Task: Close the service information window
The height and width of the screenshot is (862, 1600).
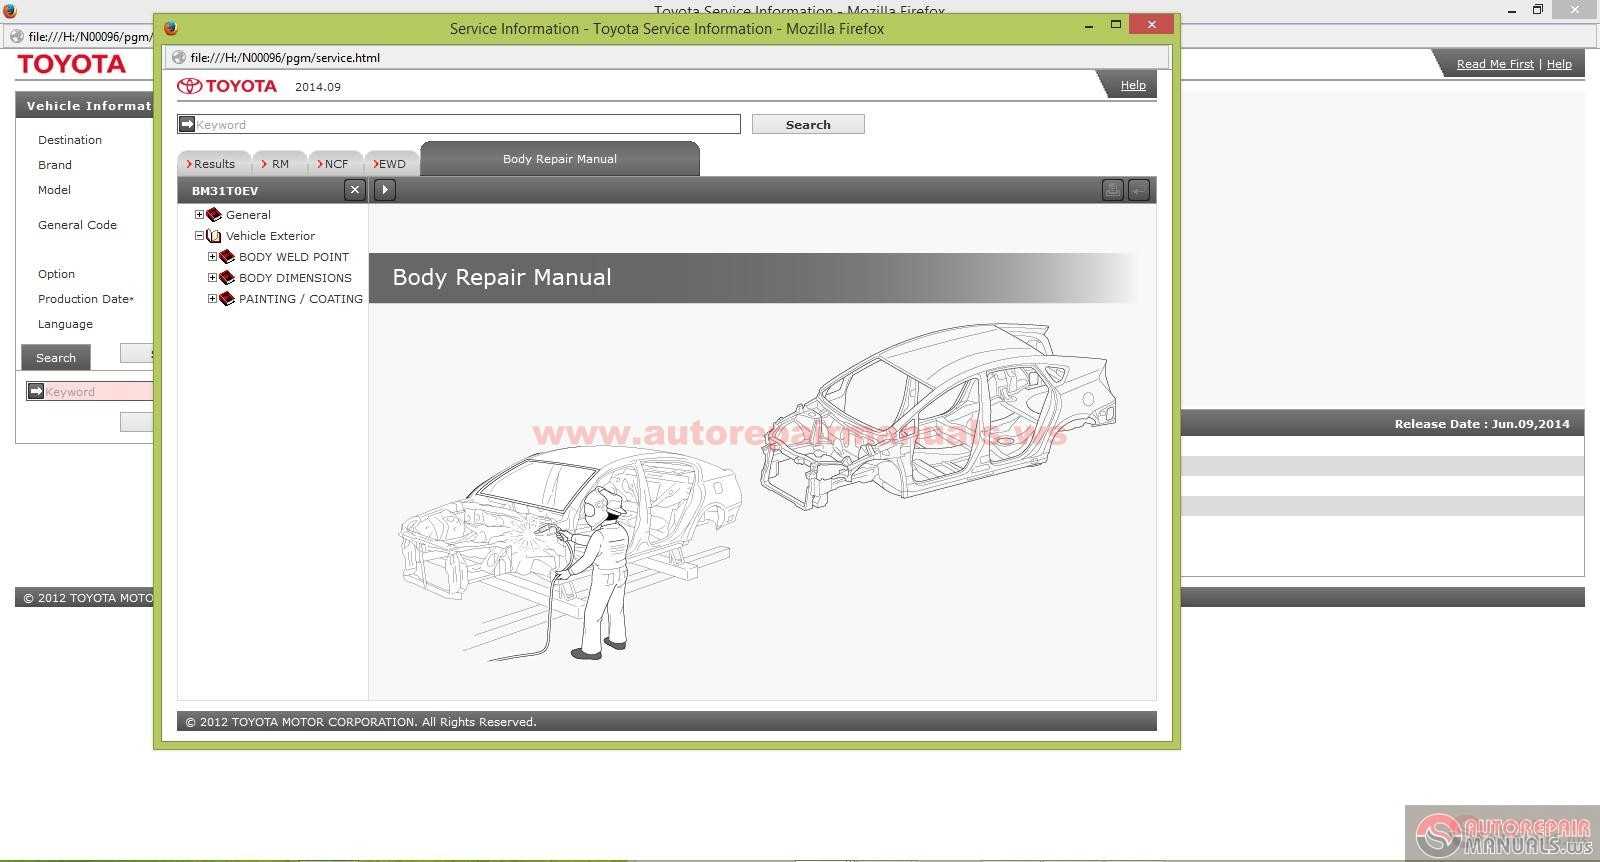Action: [1152, 25]
